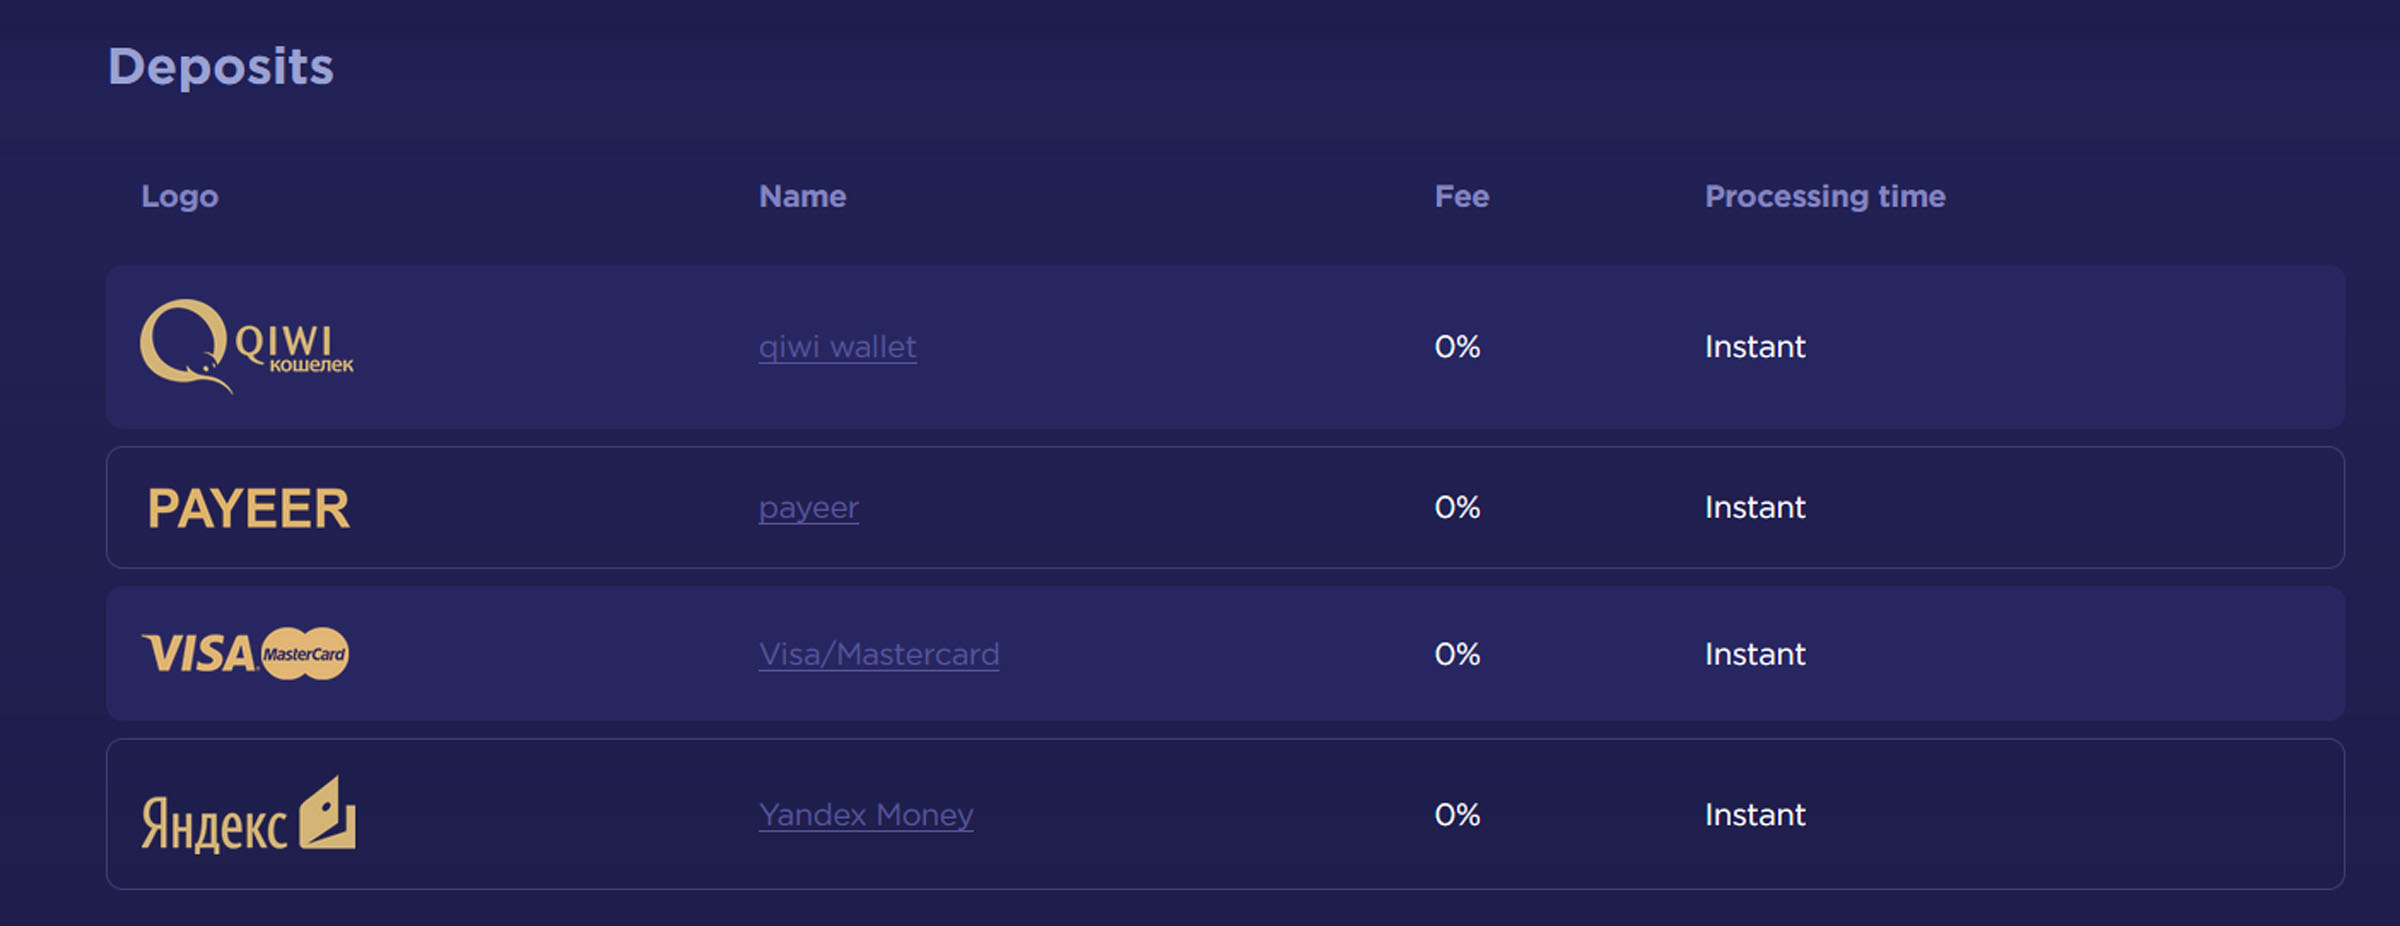Screen dimensions: 2400x926
Task: Click the Logo column header
Action: pos(180,197)
